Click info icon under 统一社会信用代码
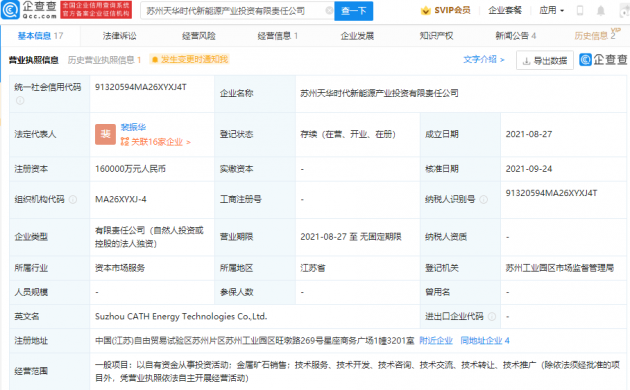This screenshot has height=390, width=630. click(20, 100)
